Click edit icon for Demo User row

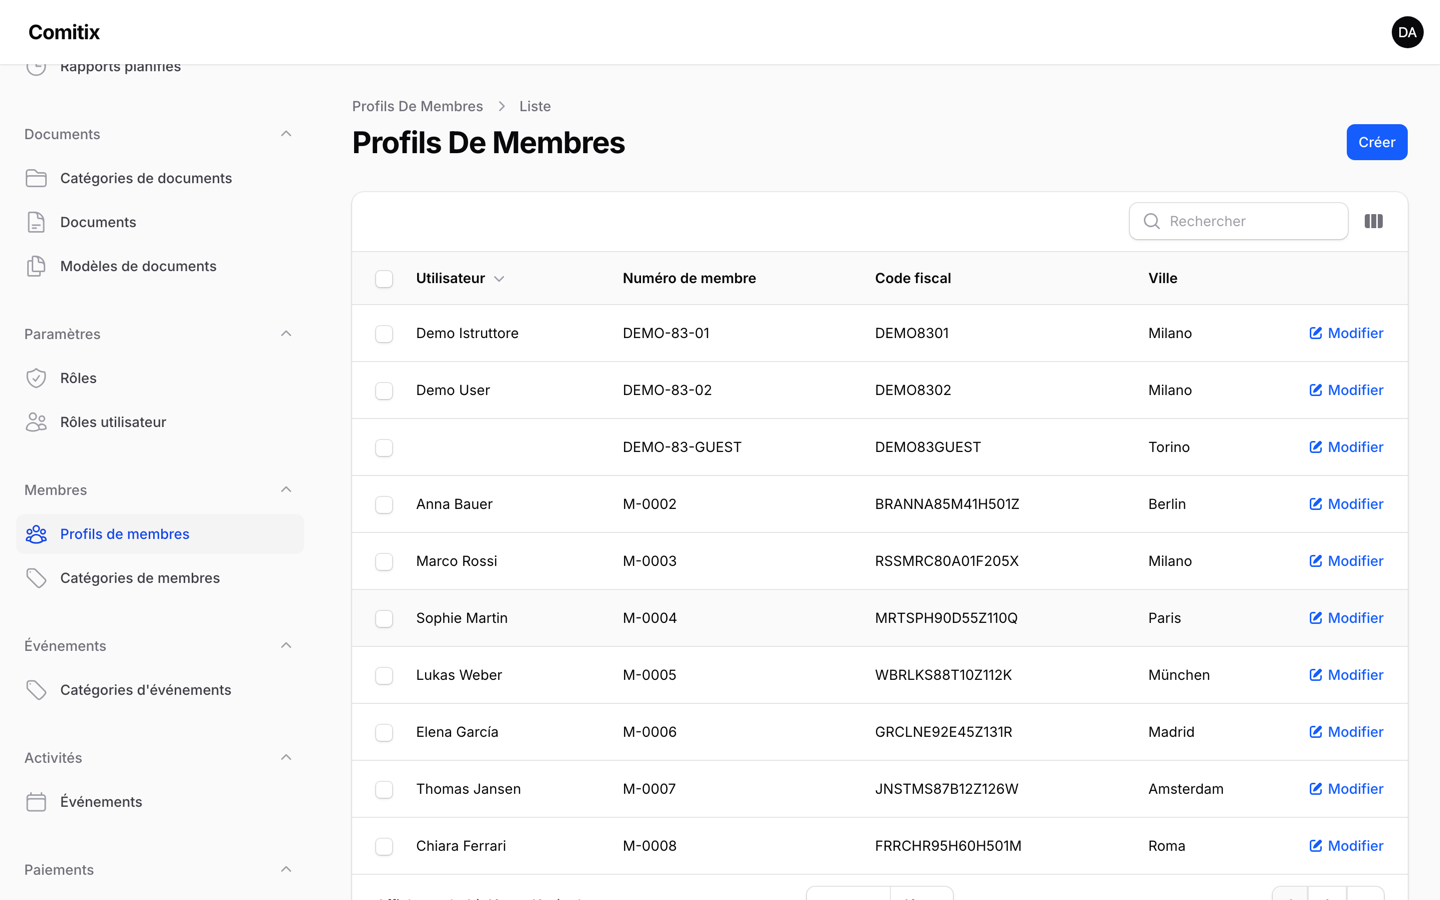click(x=1316, y=390)
